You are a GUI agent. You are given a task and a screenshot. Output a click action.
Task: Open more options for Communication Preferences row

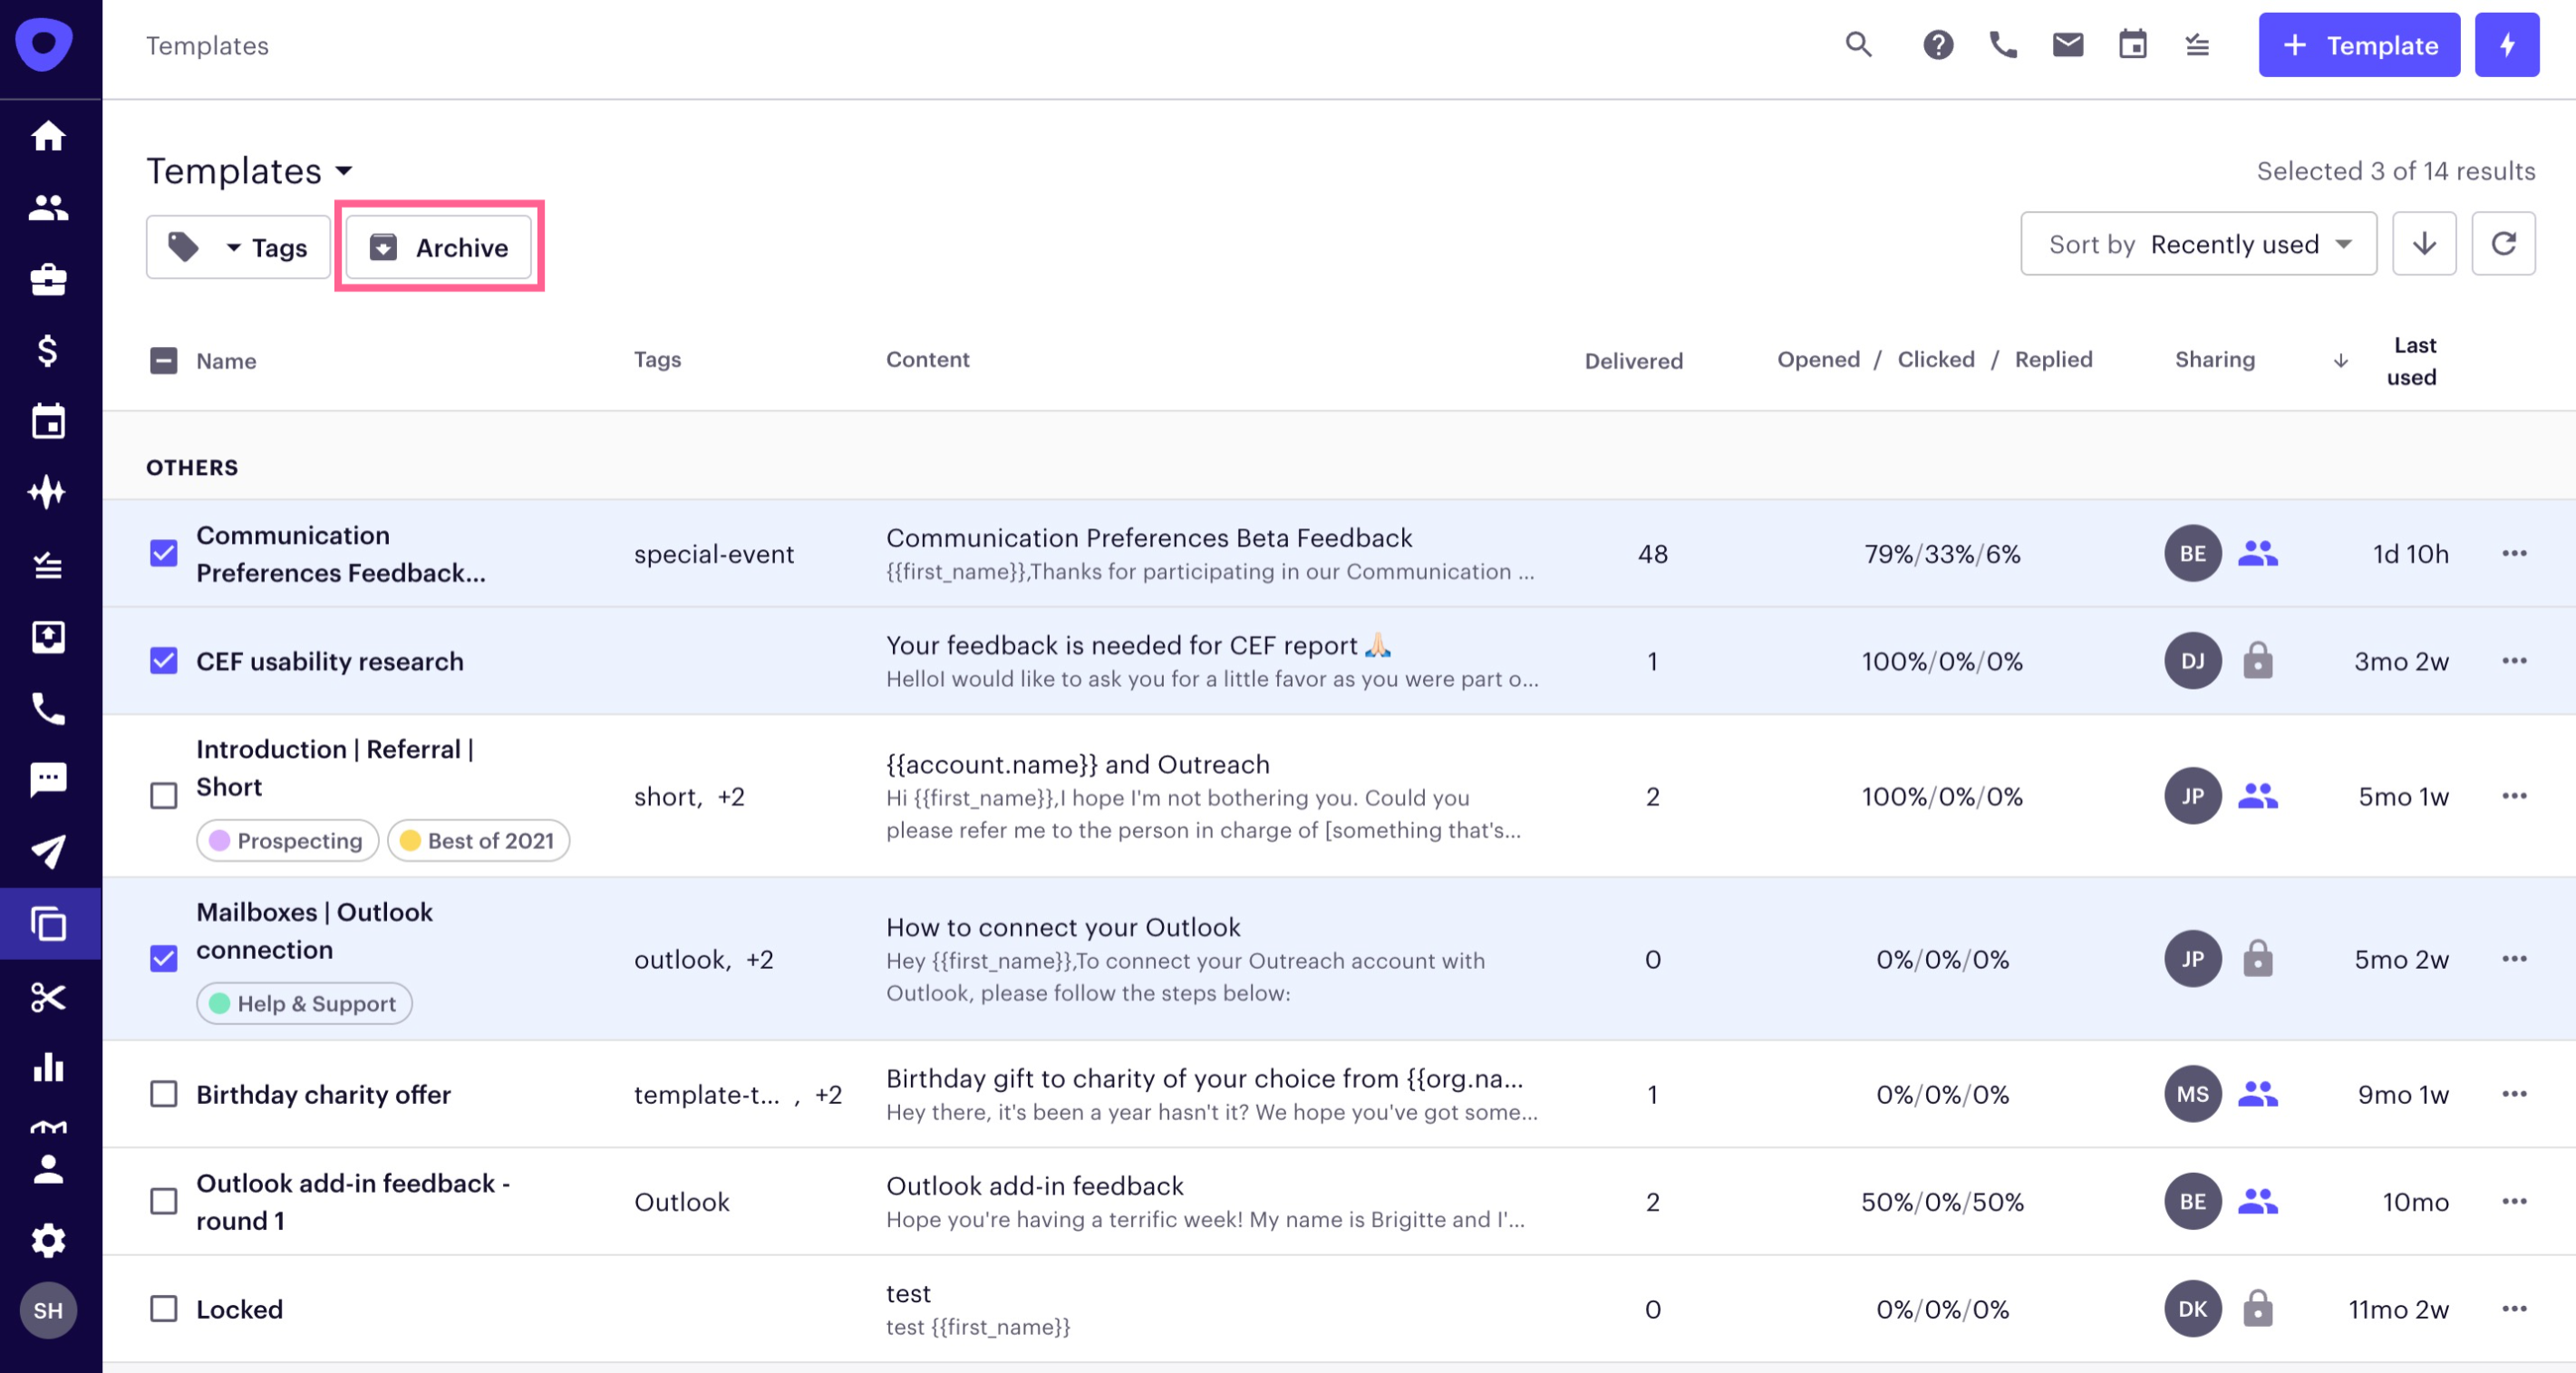[2514, 554]
